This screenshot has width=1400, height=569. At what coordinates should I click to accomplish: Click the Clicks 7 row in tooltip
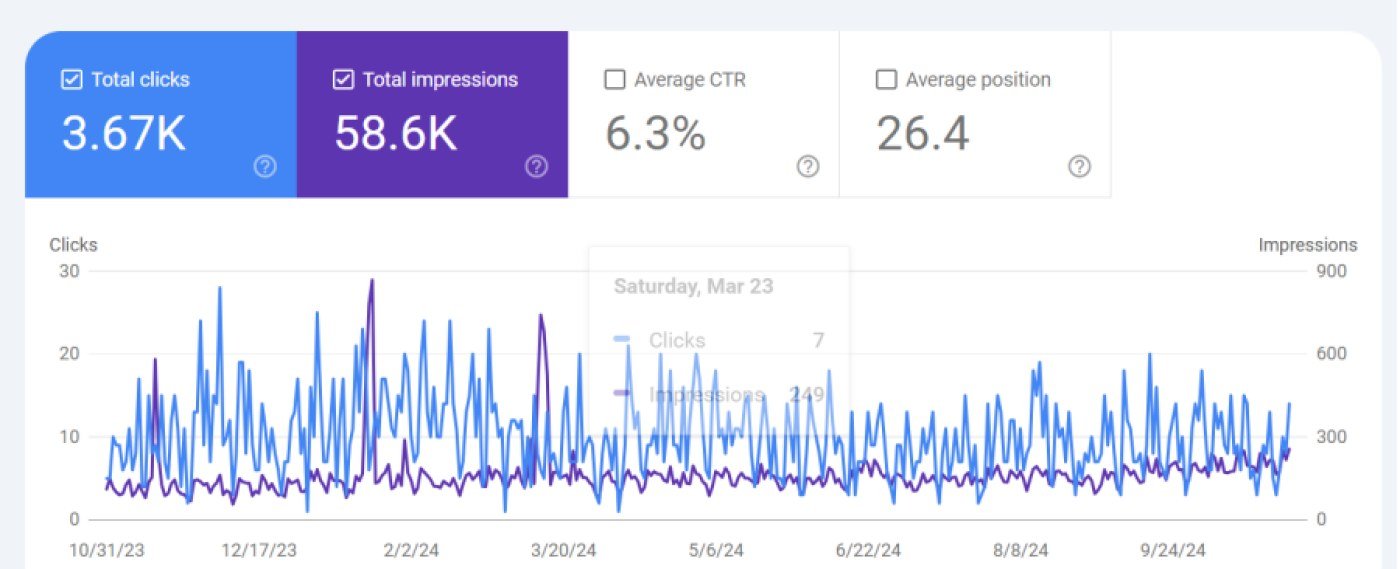[x=719, y=340]
